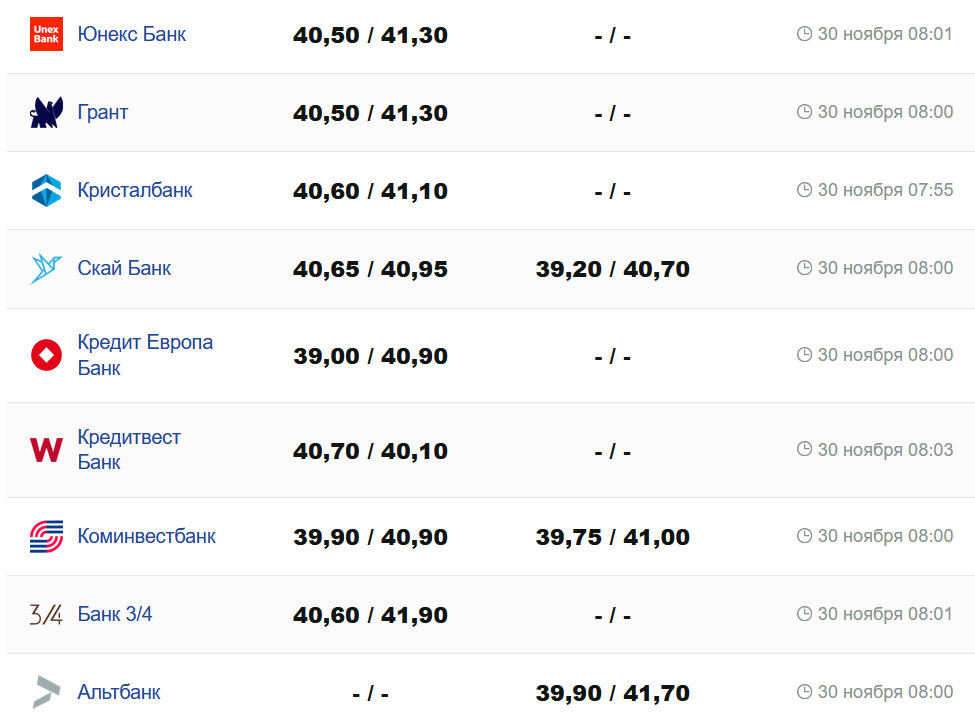Click the Кредит Европа Банк red logo
This screenshot has height=725, width=975.
click(x=46, y=355)
